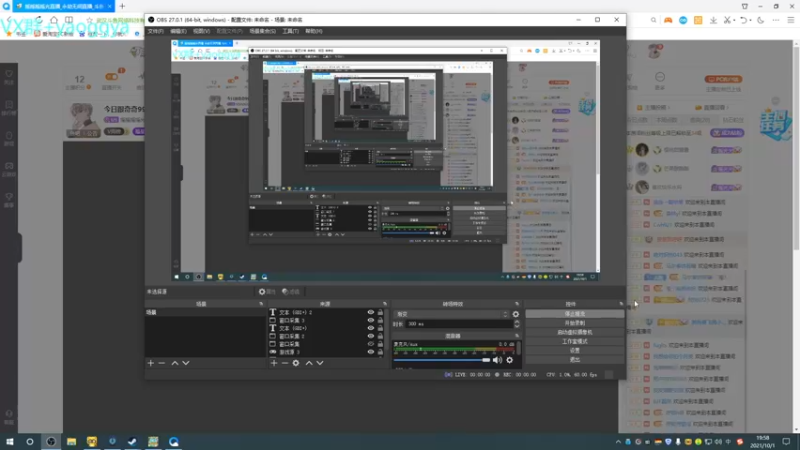The height and width of the screenshot is (450, 800).
Task: Show hidden system tray icons chevron
Action: 618,442
